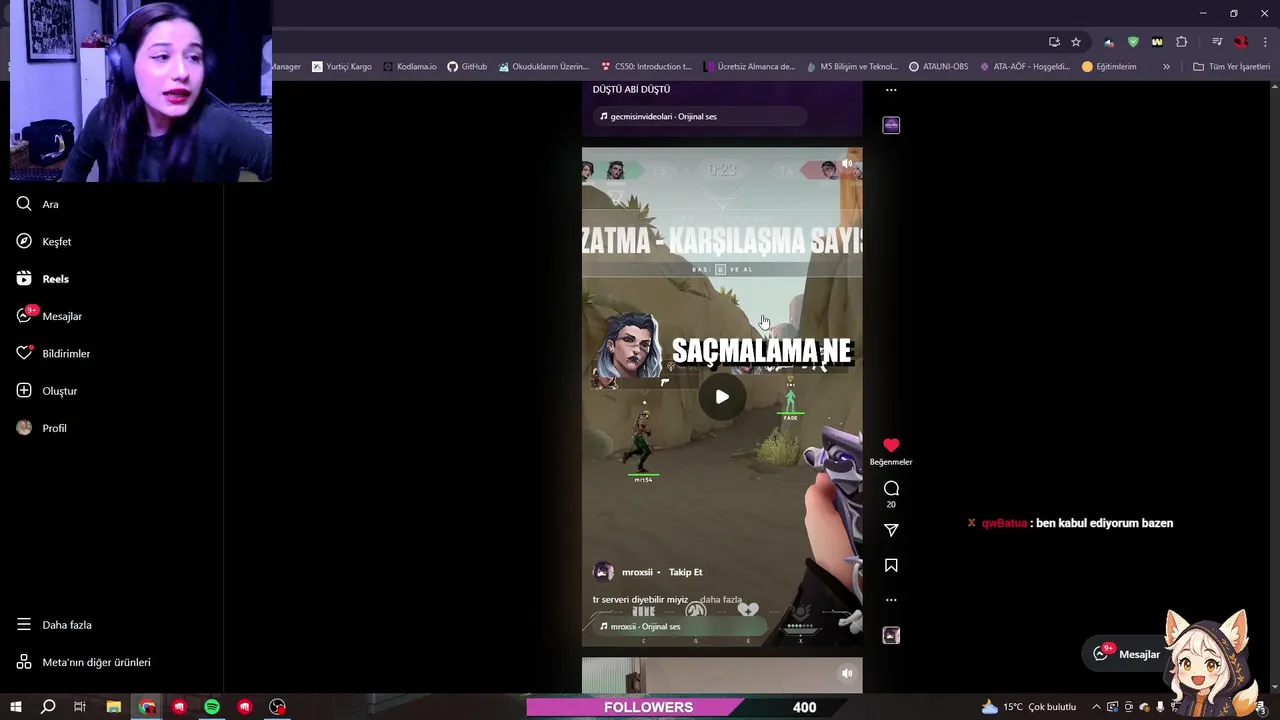Open more options of previous reel

(891, 90)
